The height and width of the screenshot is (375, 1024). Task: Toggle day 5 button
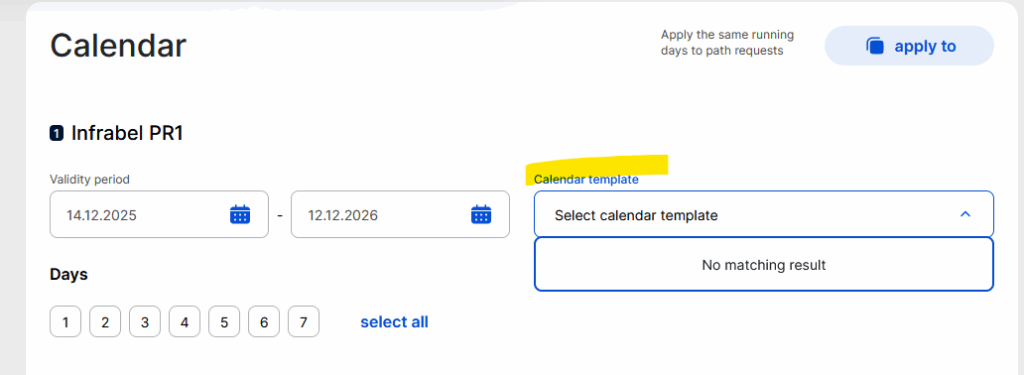[x=224, y=321]
